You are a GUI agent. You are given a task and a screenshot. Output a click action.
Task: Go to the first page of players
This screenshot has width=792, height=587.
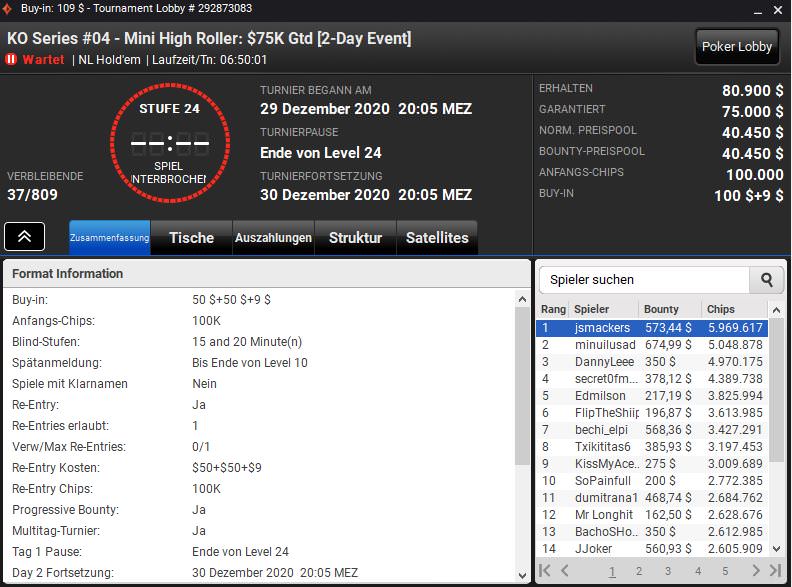click(x=546, y=571)
